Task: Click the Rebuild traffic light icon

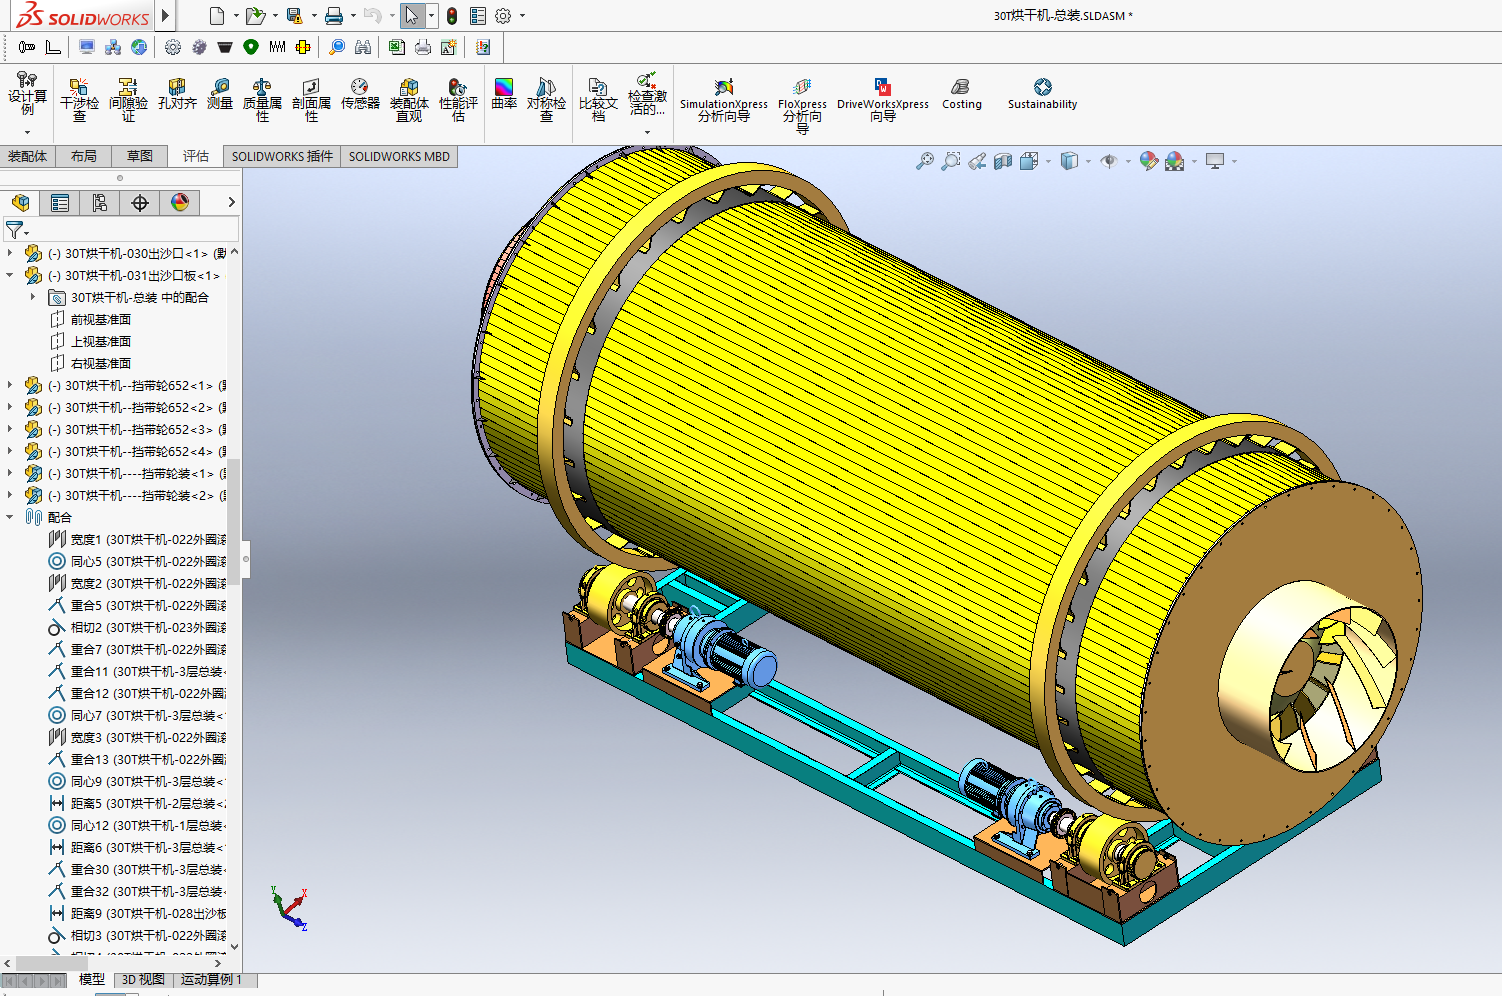Action: [x=452, y=16]
